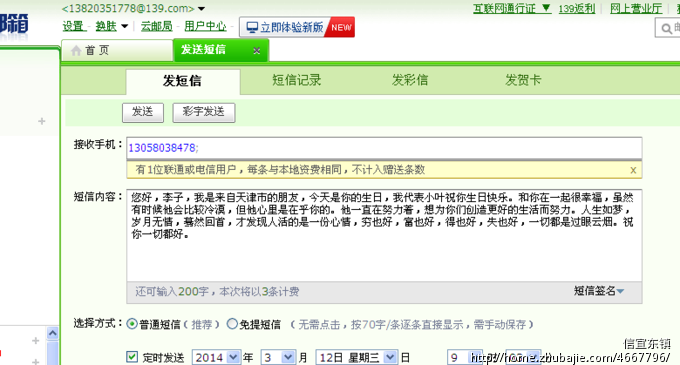Expand the 短信签名 dropdown
Viewport: 680px width, 365px height.
(599, 291)
